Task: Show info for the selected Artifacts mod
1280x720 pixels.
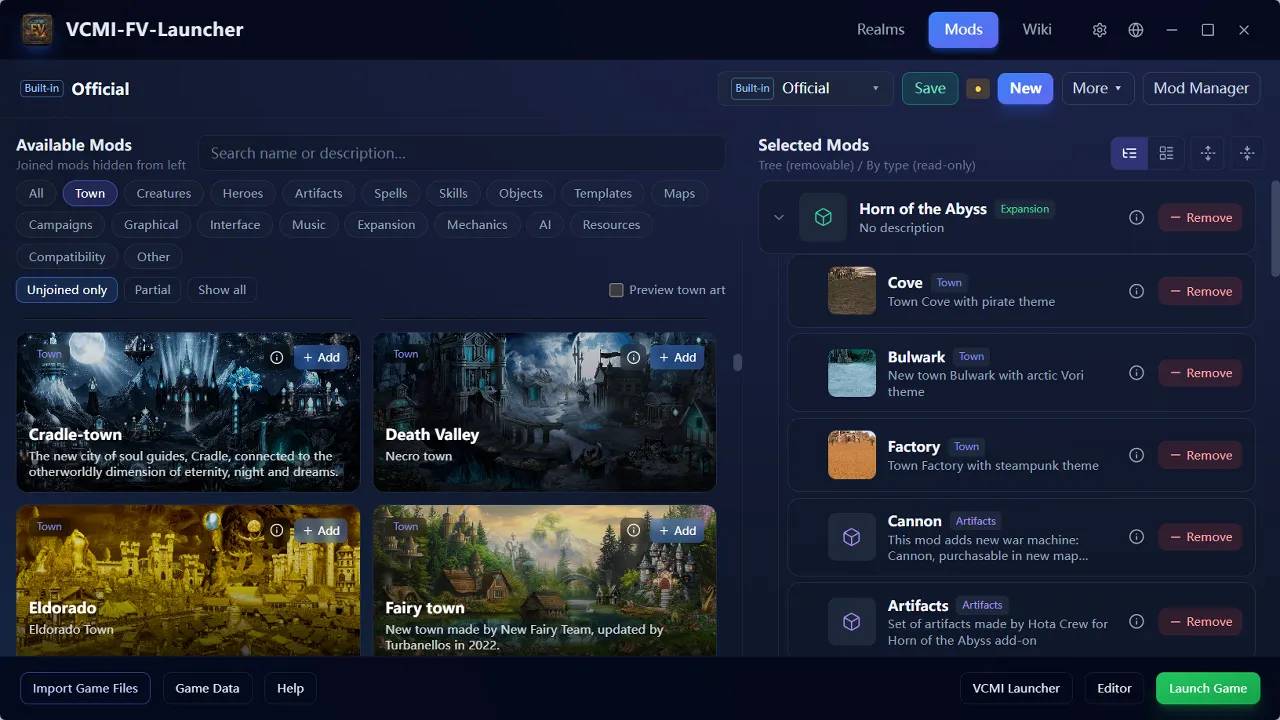Action: [1136, 621]
